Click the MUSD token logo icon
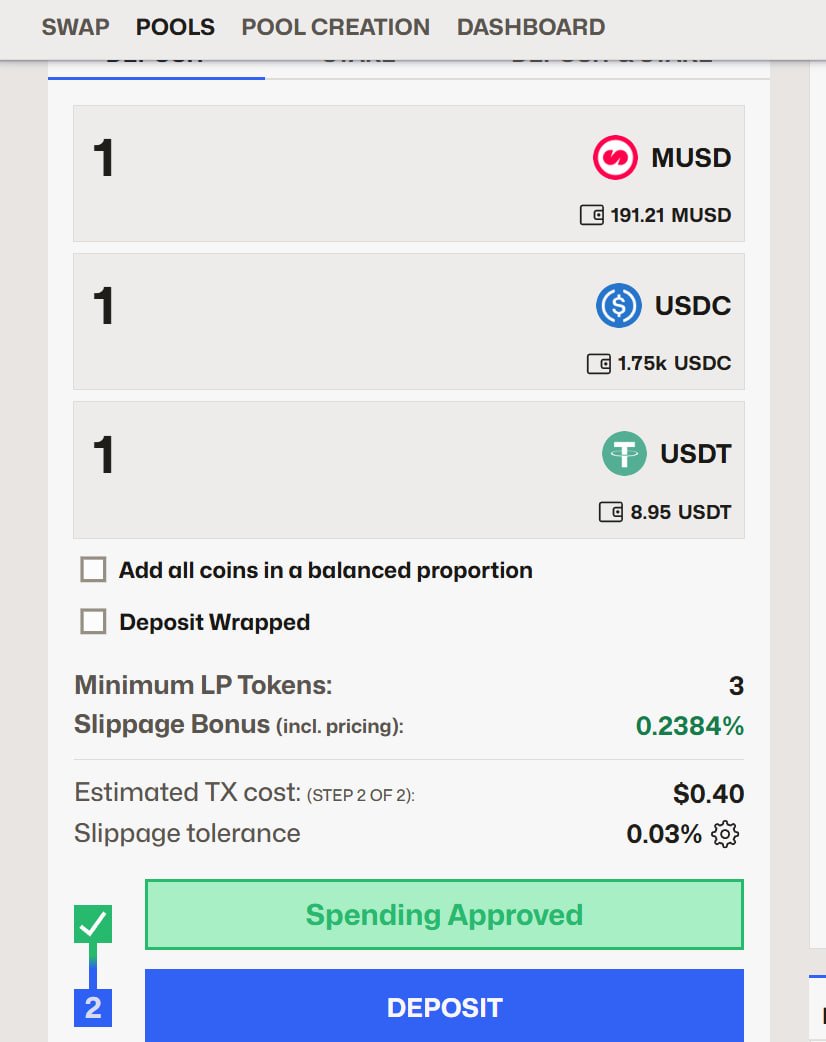826x1042 pixels. [x=615, y=158]
